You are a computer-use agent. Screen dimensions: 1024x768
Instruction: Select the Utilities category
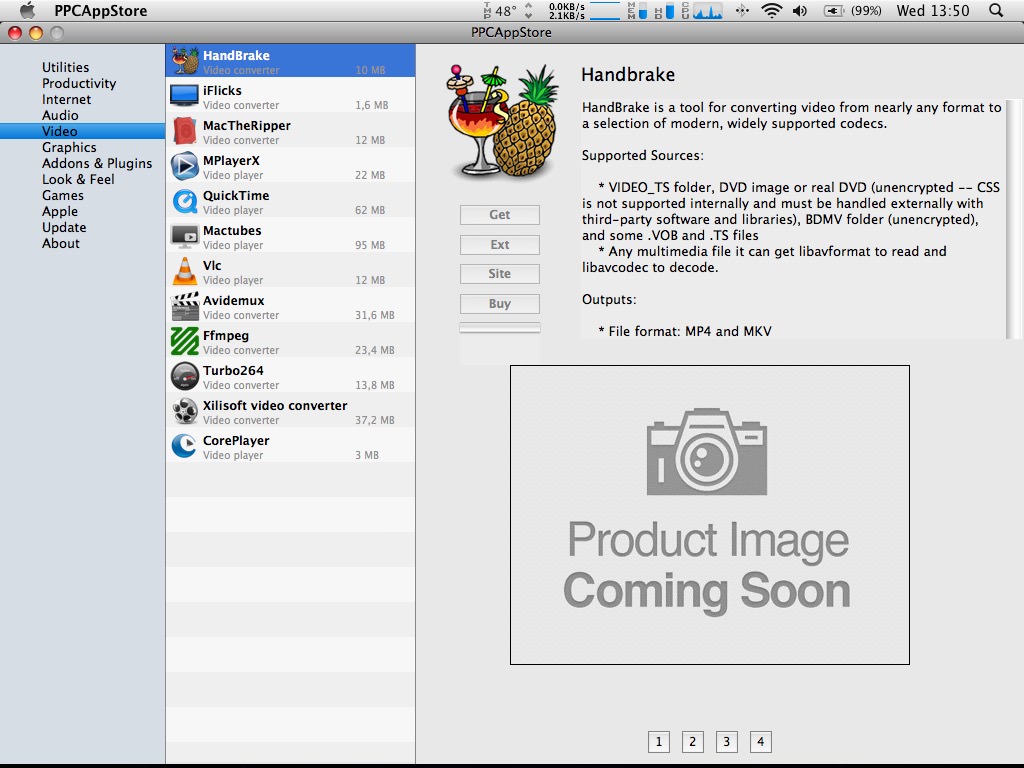click(65, 67)
